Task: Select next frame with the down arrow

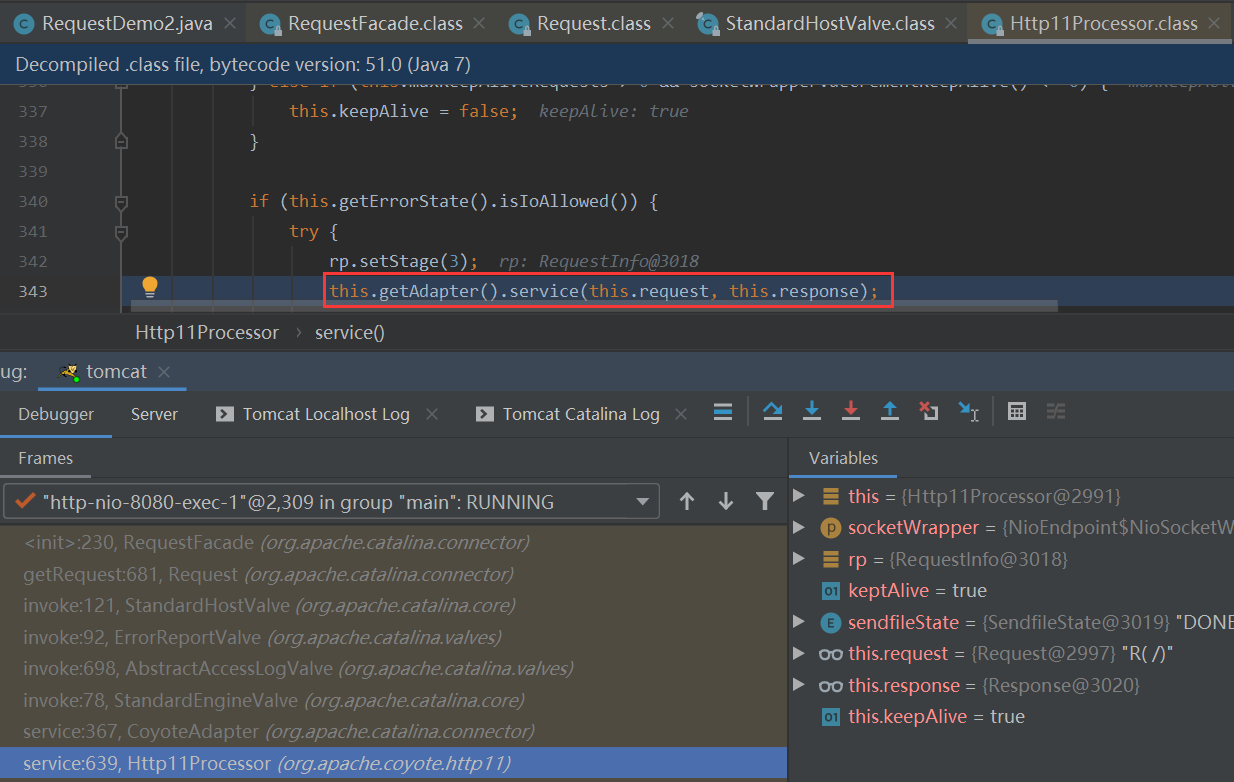Action: coord(726,502)
